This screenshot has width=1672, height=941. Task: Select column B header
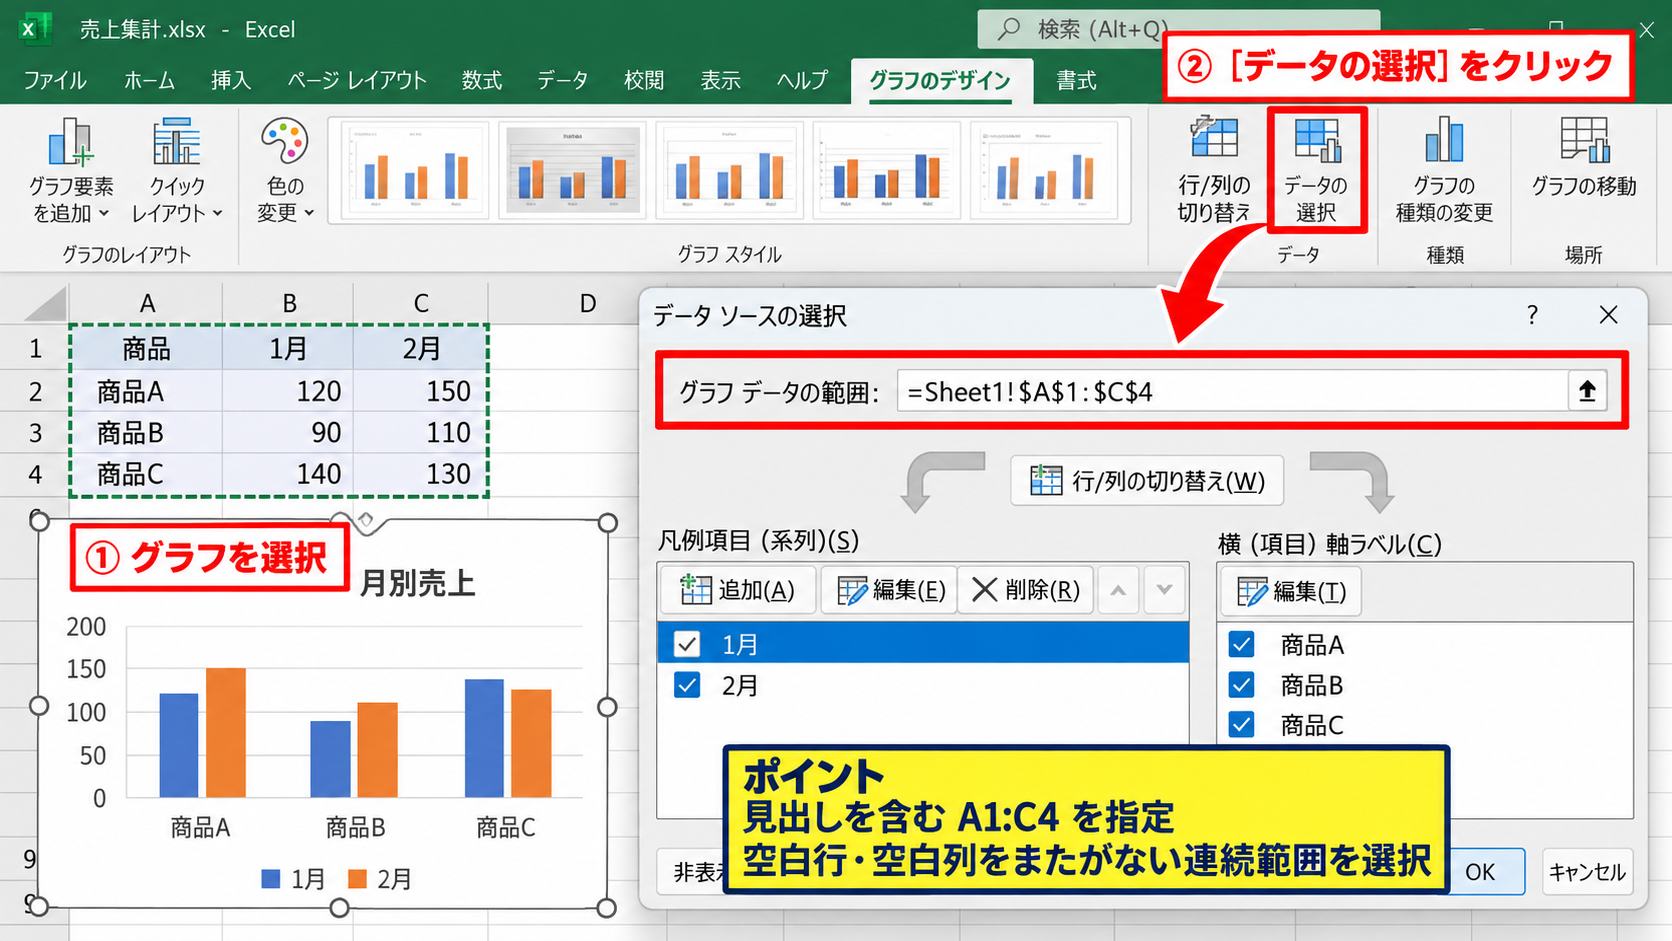[x=288, y=303]
